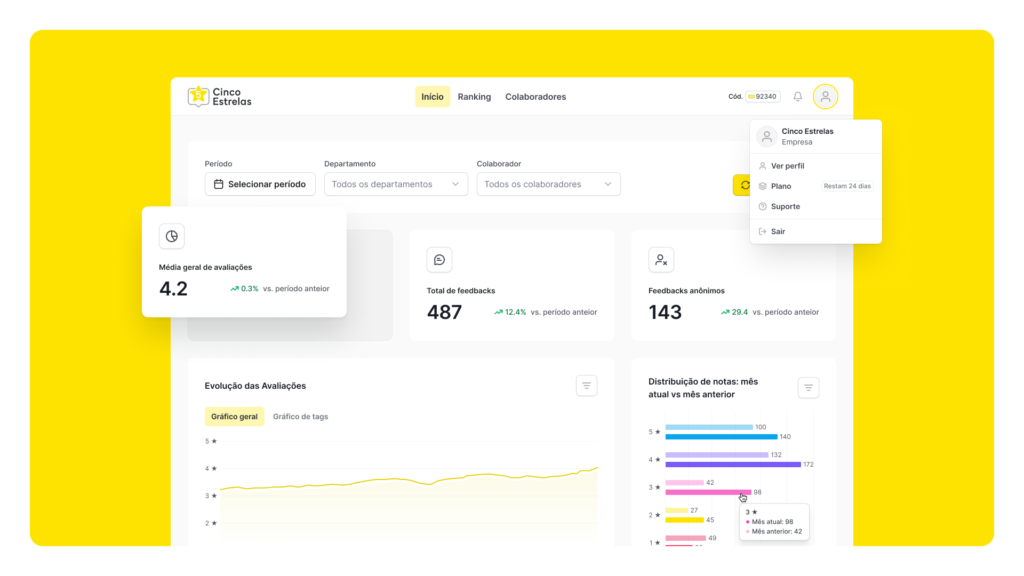Click the anonymous user icon on card
Viewport: 1024px width, 576px height.
click(x=661, y=260)
